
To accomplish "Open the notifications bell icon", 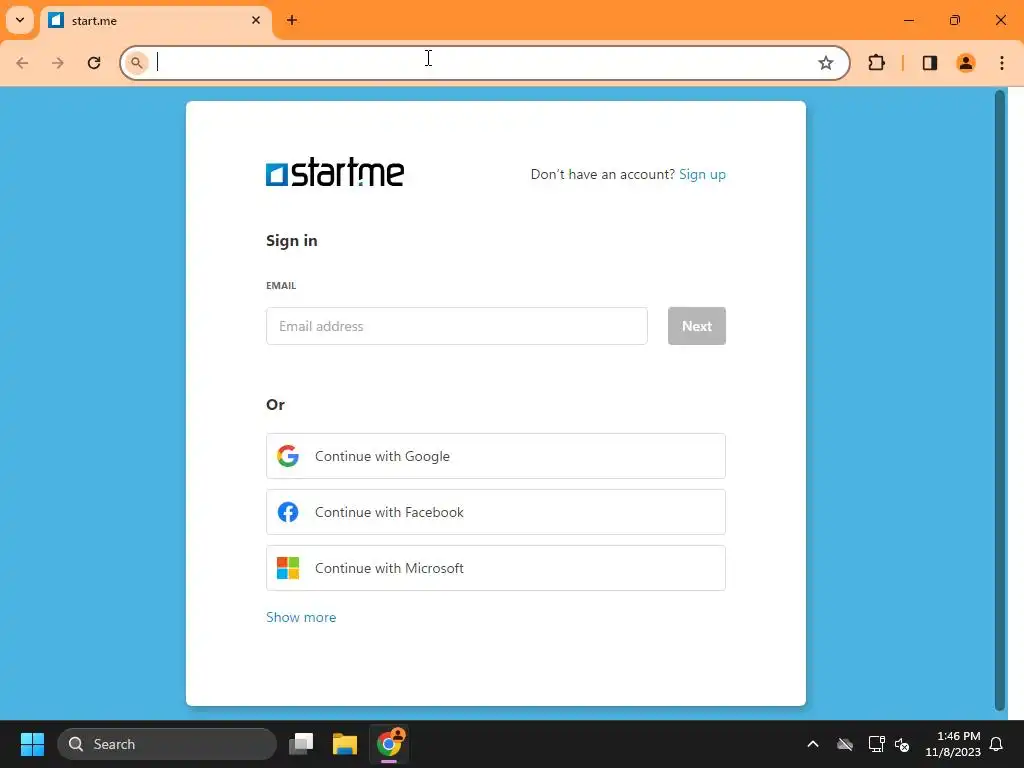I will pos(997,744).
